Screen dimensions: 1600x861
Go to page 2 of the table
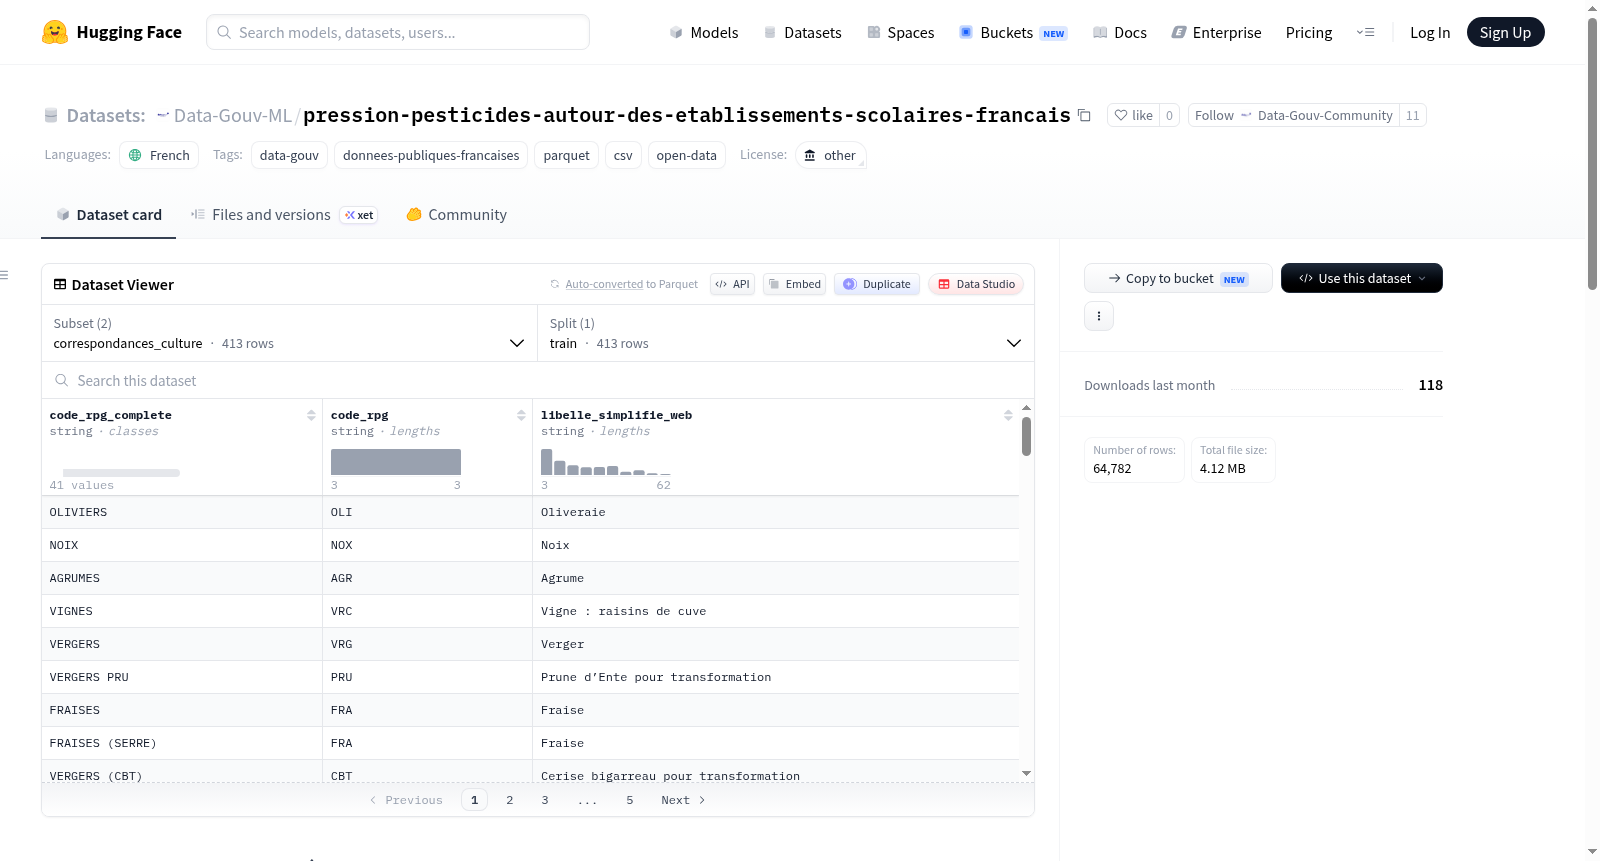coord(509,800)
